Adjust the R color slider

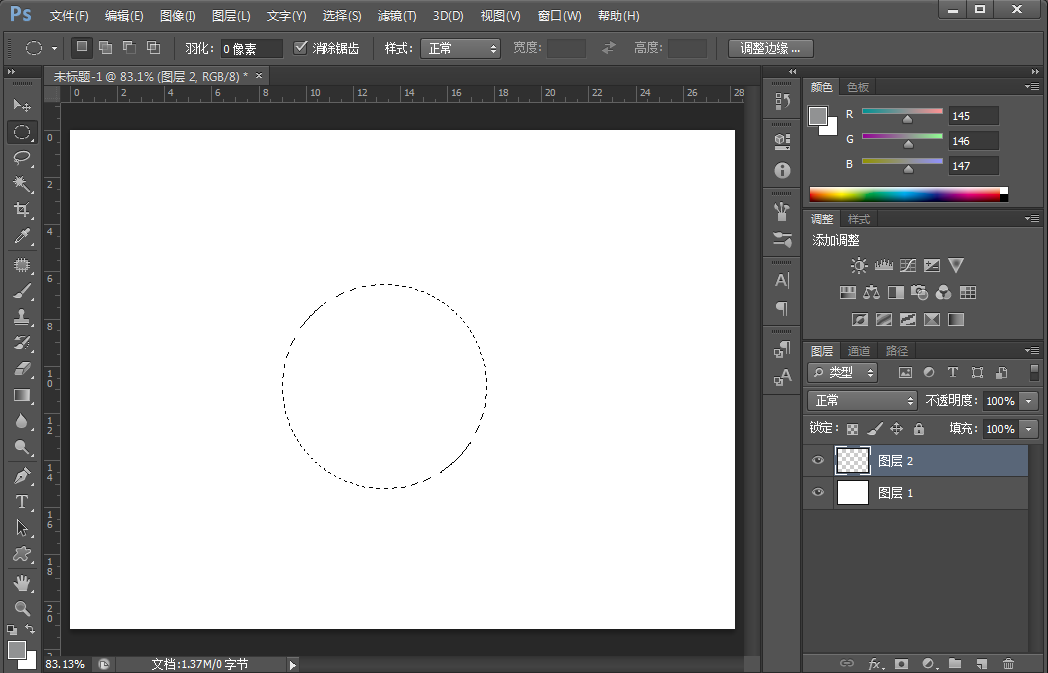907,119
